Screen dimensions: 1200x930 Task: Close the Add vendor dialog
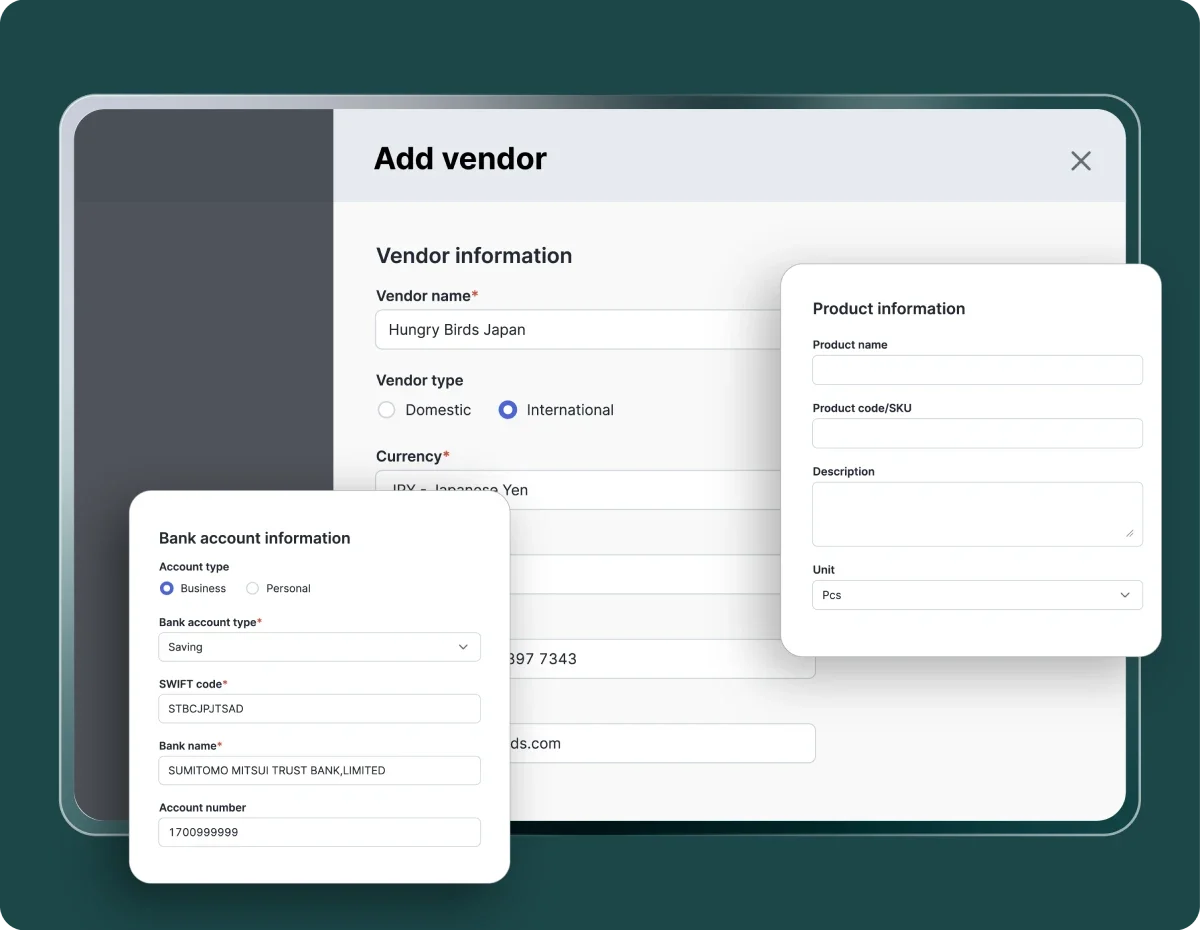click(x=1080, y=161)
